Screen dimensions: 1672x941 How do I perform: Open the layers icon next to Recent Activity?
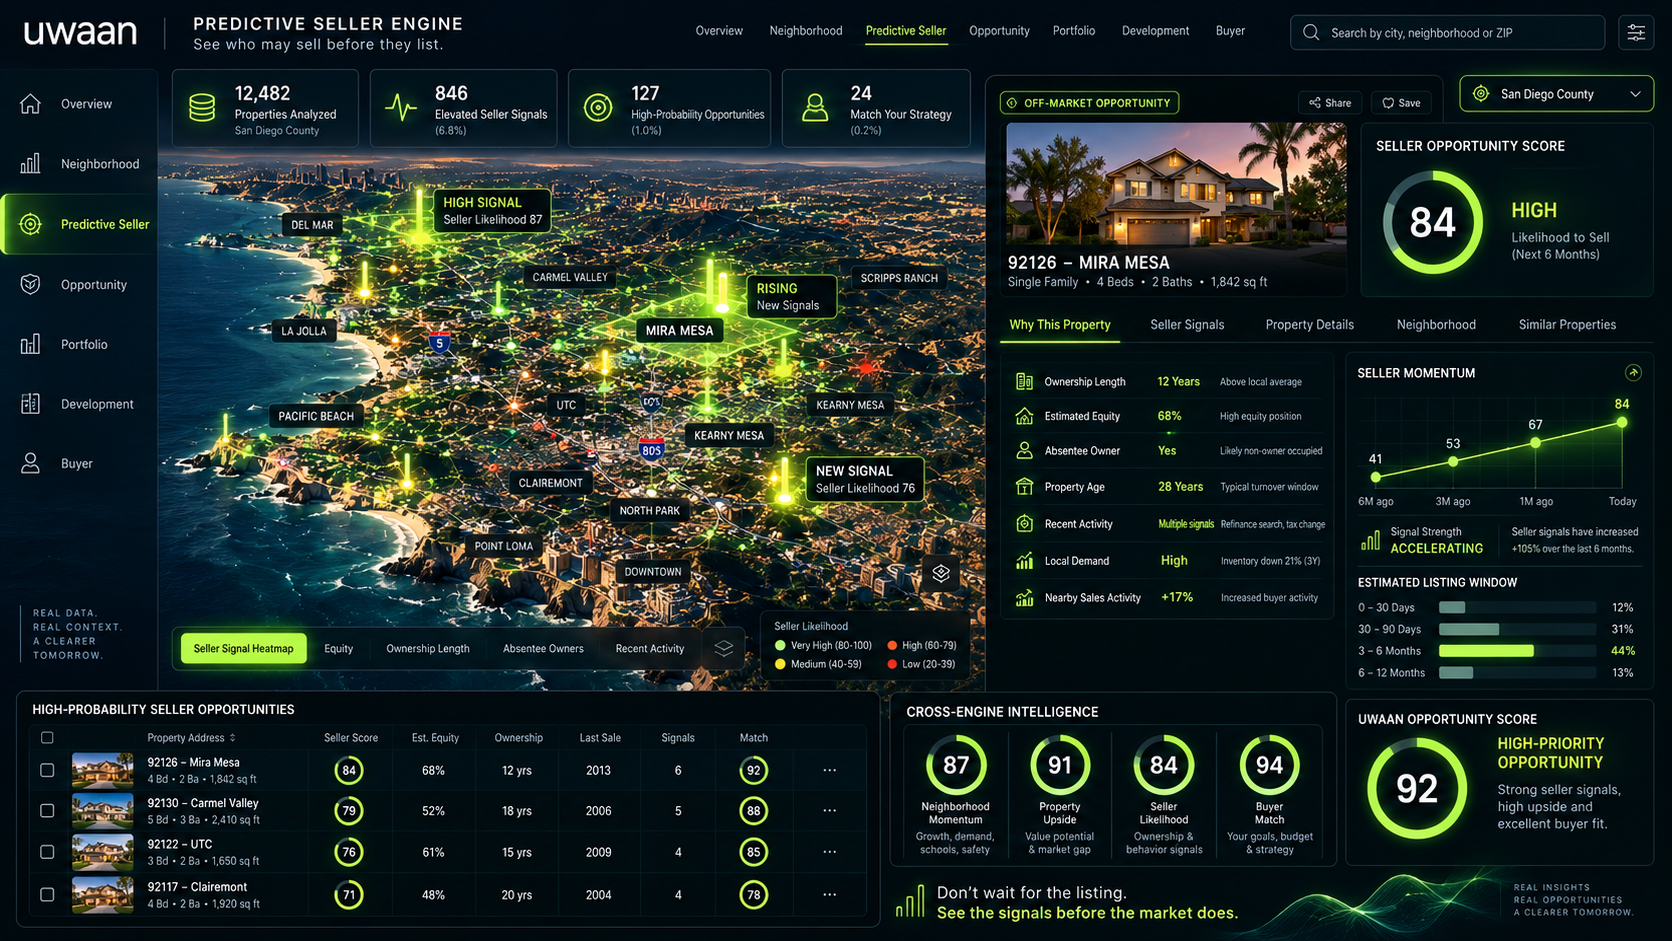[724, 648]
